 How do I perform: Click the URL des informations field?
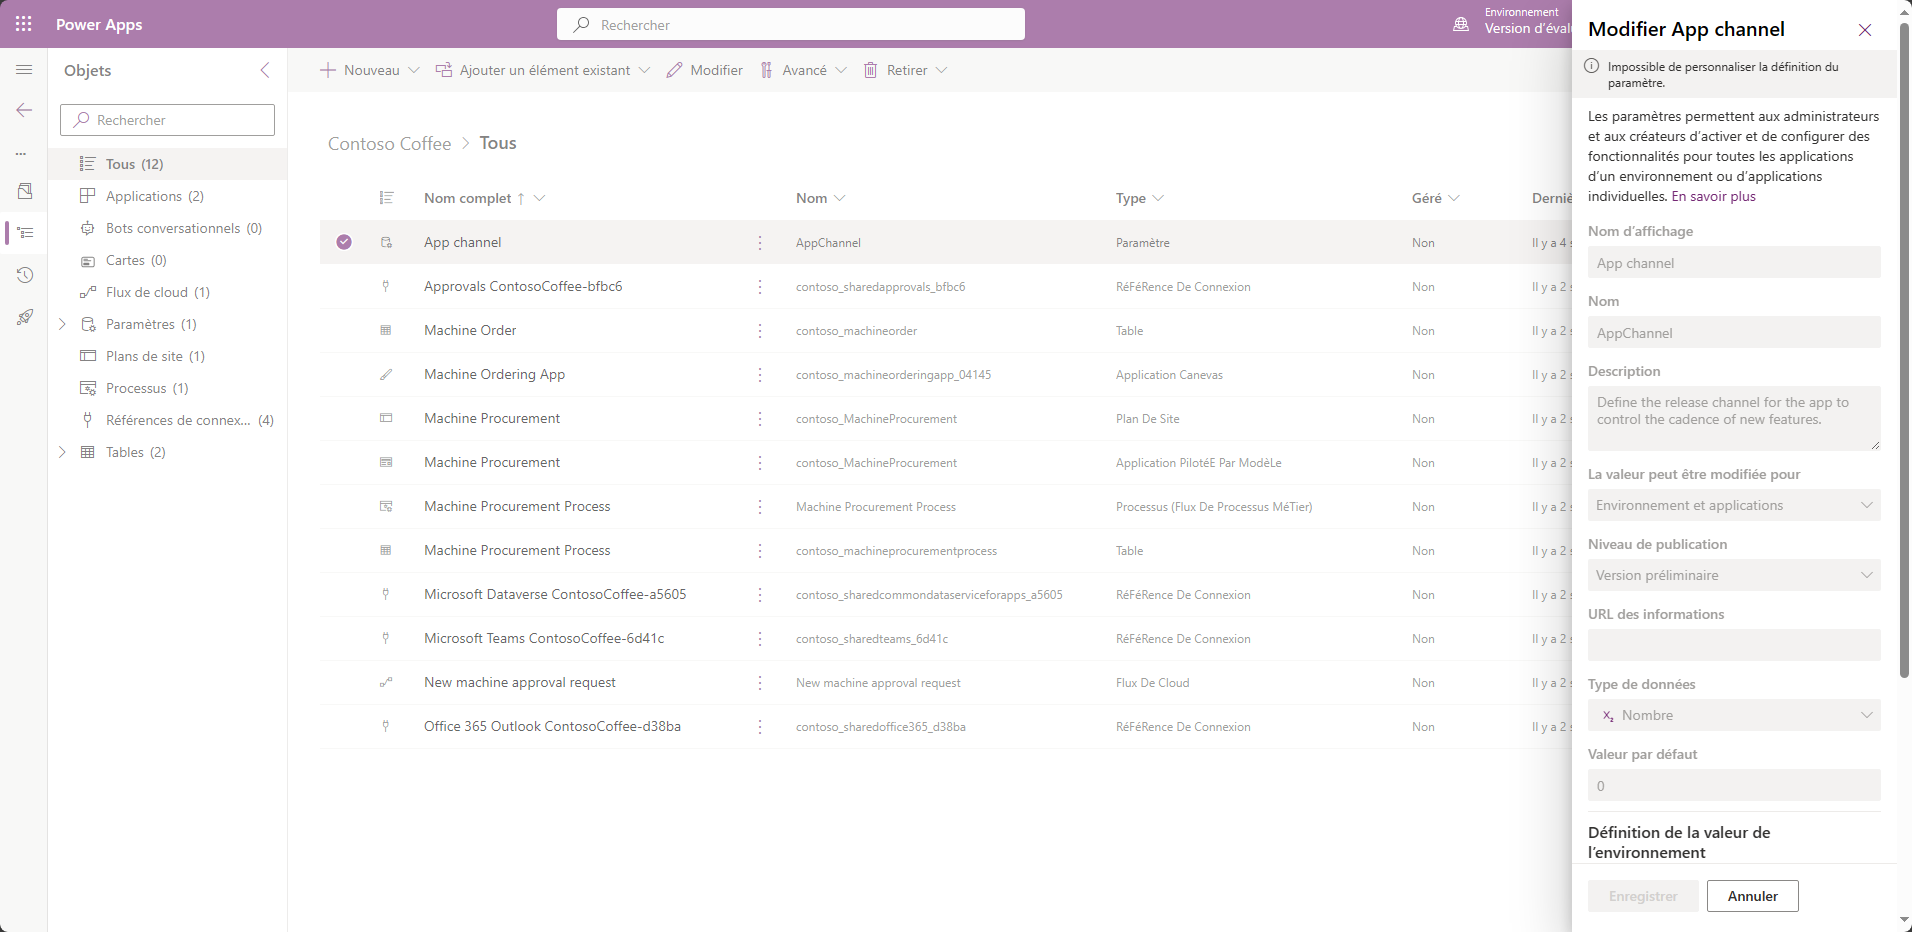(1734, 645)
